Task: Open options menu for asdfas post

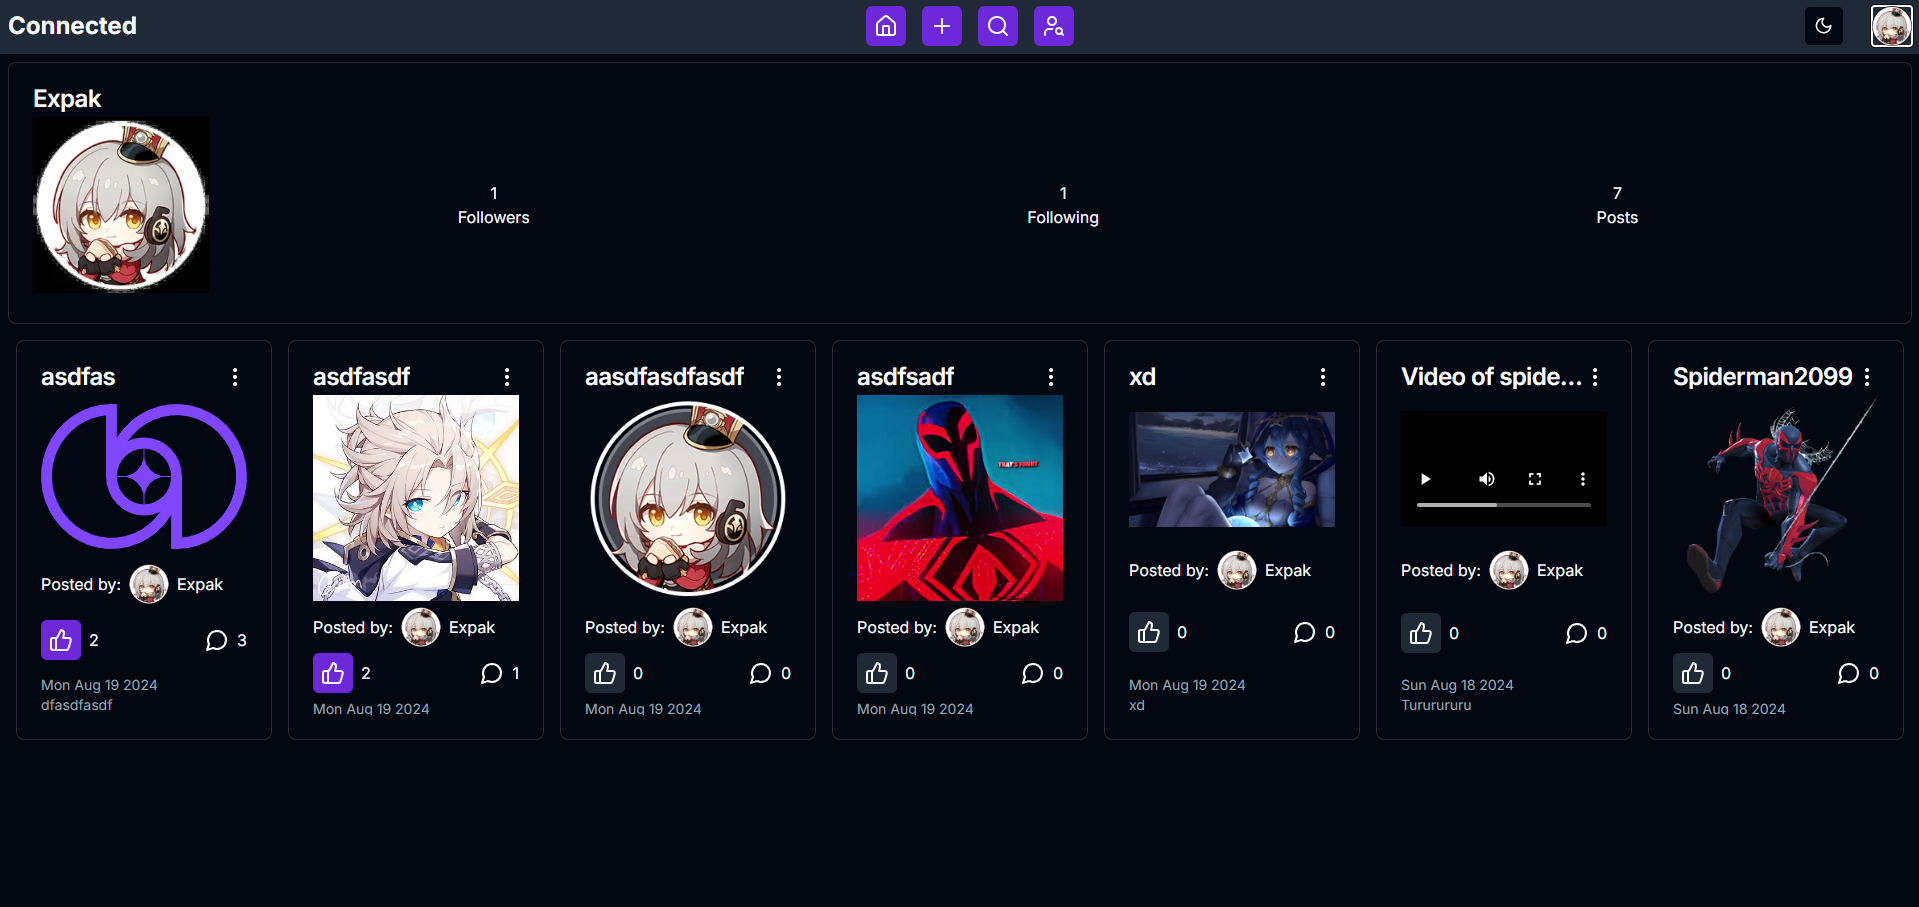Action: pos(235,377)
